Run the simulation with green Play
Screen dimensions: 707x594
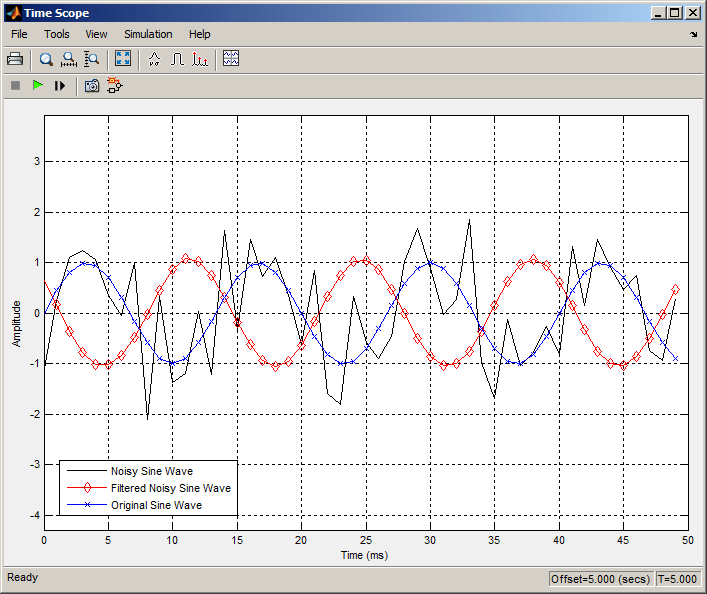(38, 86)
